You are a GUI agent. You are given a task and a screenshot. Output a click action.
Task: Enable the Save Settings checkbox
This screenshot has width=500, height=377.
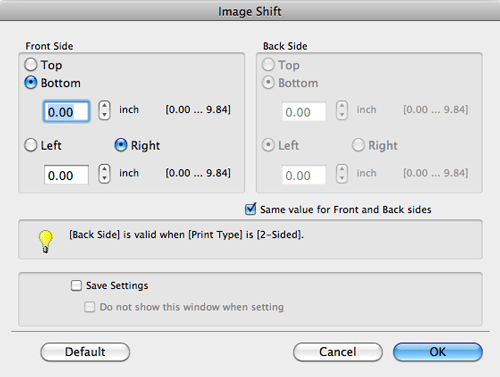click(76, 285)
